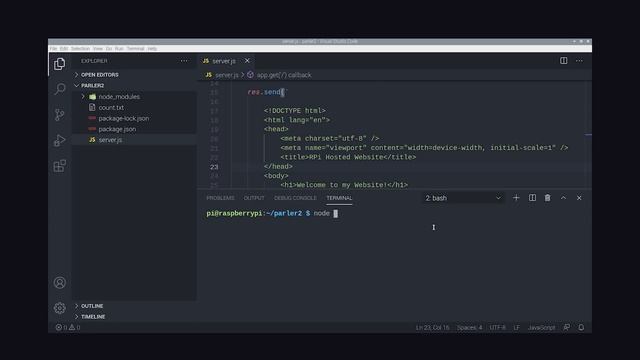The width and height of the screenshot is (640, 360).
Task: Open the Edit menu
Action: (64, 49)
